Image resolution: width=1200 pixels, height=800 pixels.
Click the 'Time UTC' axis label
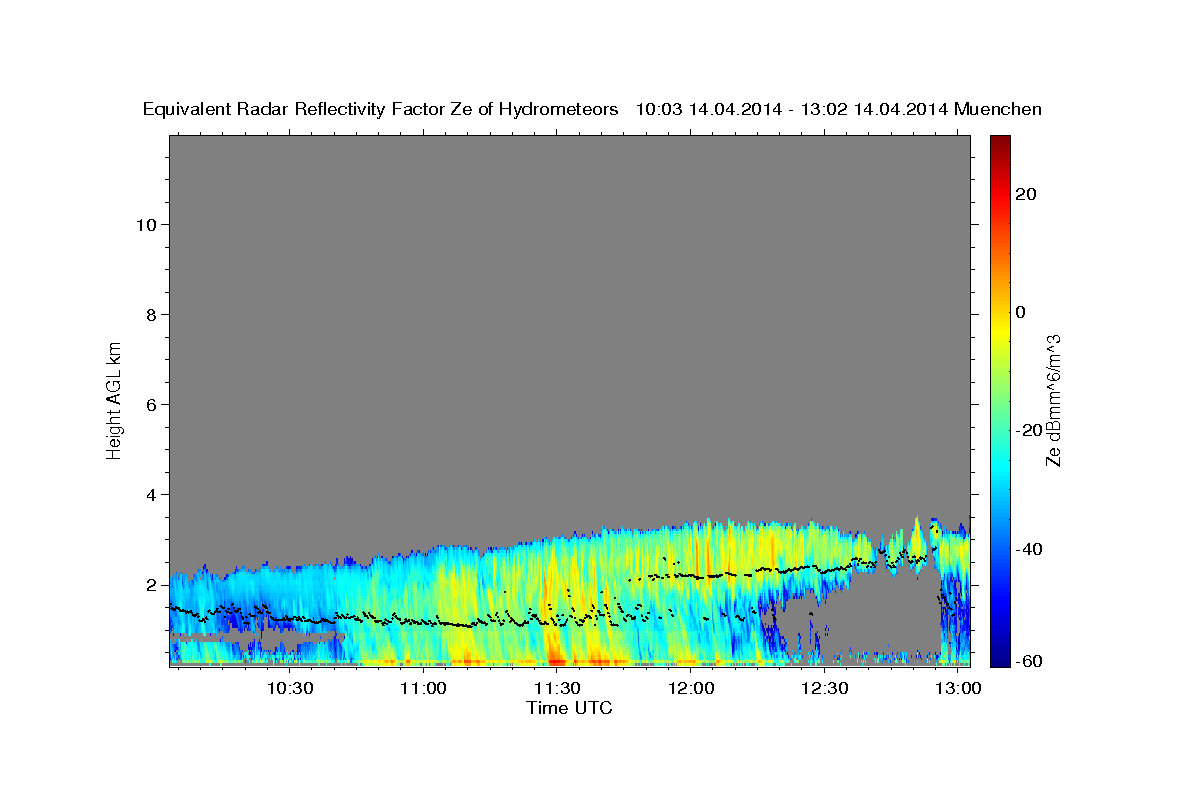569,708
